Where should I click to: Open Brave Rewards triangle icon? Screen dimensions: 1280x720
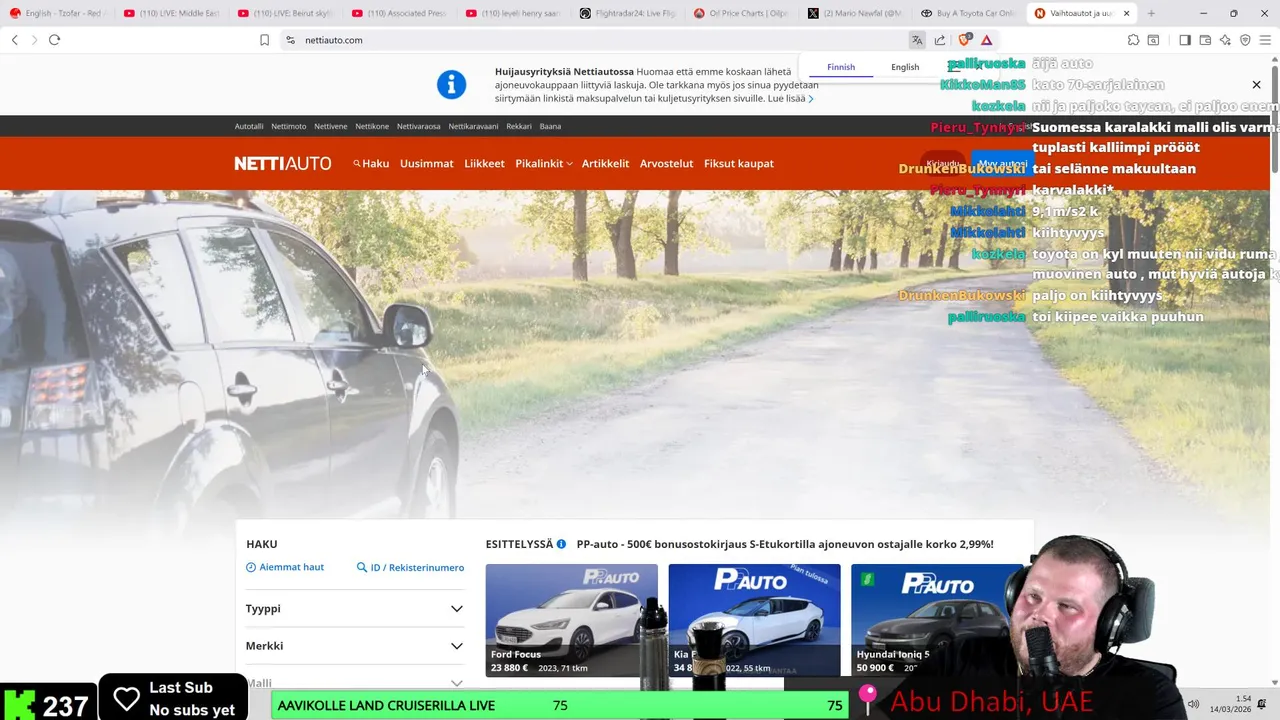coord(987,40)
